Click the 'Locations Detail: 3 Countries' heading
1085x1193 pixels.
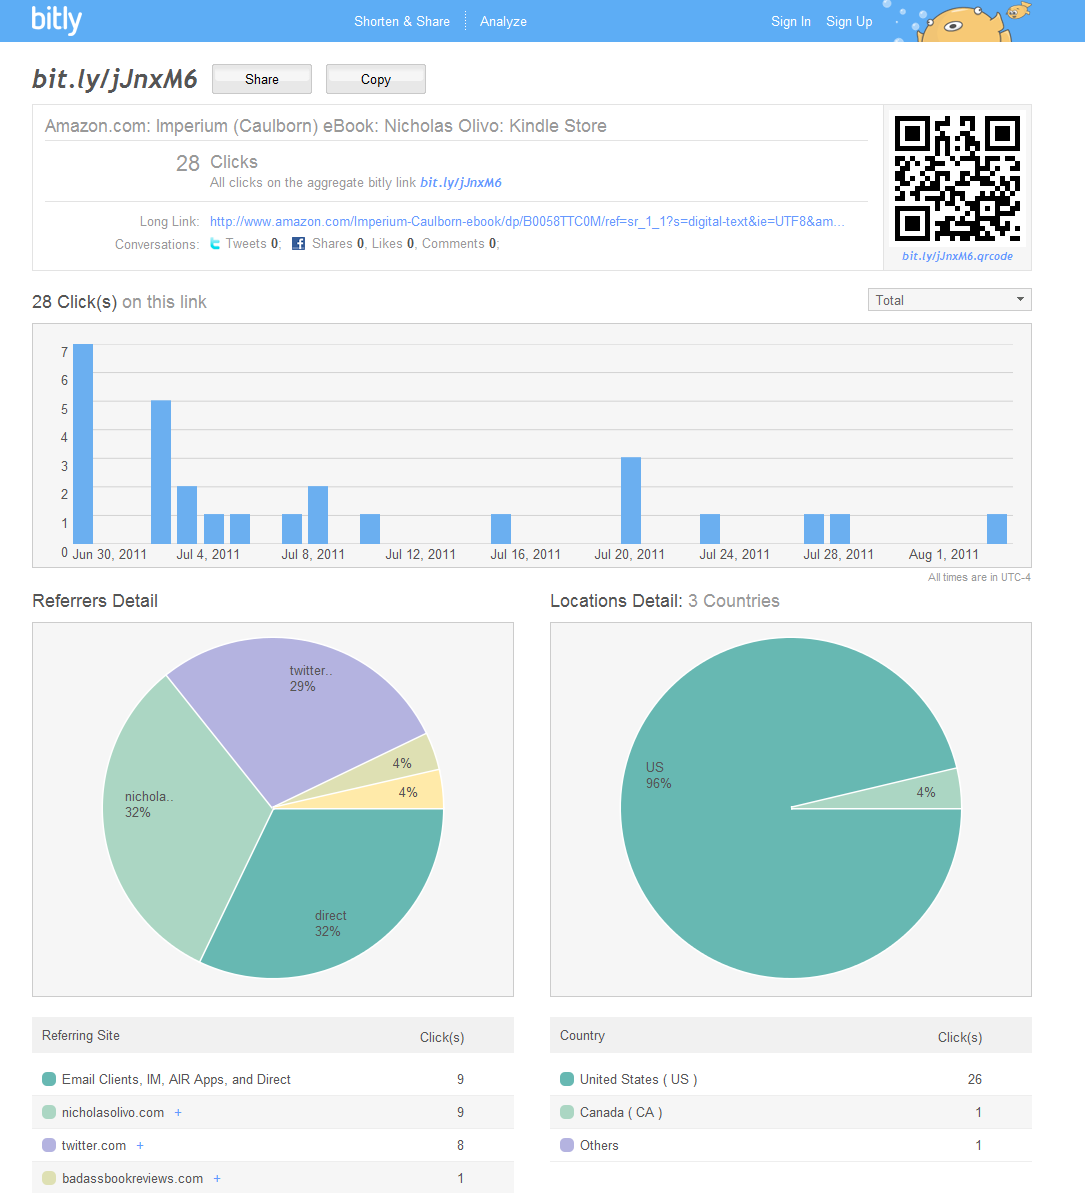(x=665, y=601)
